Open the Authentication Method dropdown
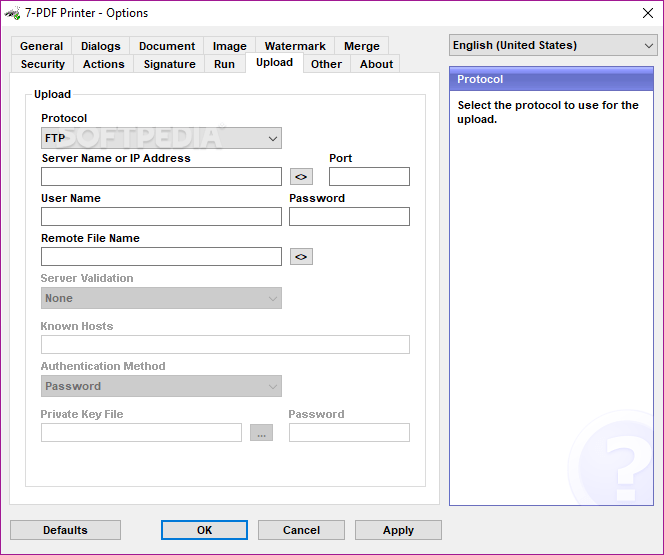This screenshot has width=664, height=555. (161, 386)
